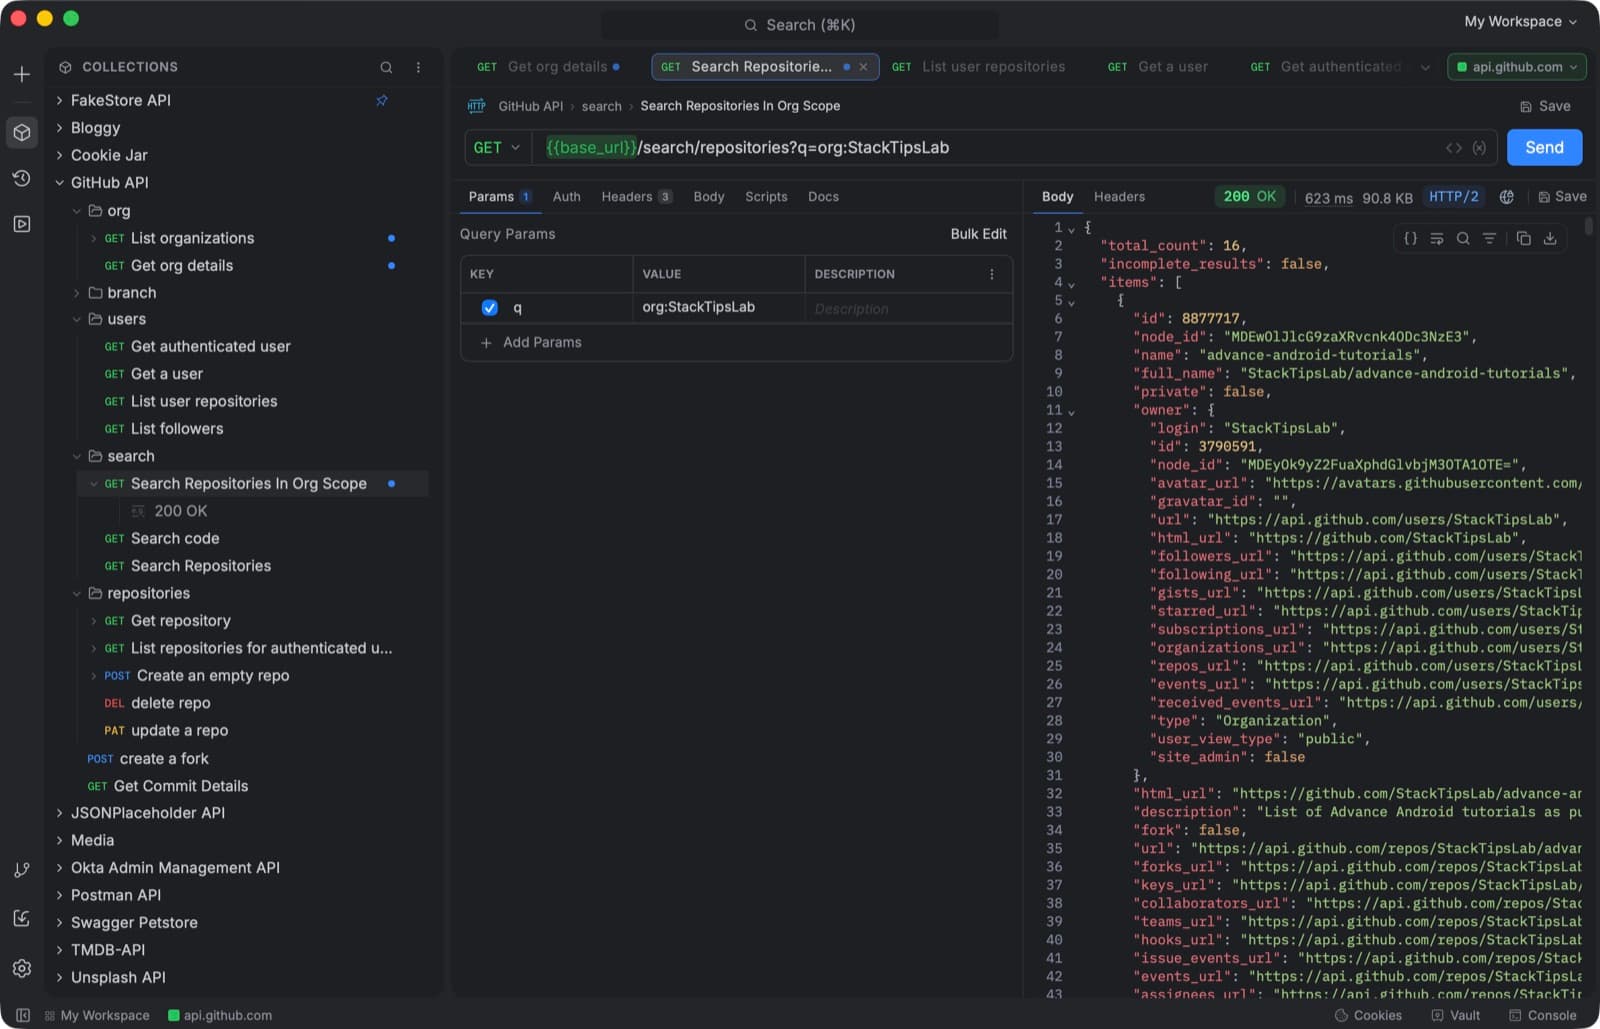Click the import icon in left sidebar
Screen dimensions: 1600x1029
(22, 918)
